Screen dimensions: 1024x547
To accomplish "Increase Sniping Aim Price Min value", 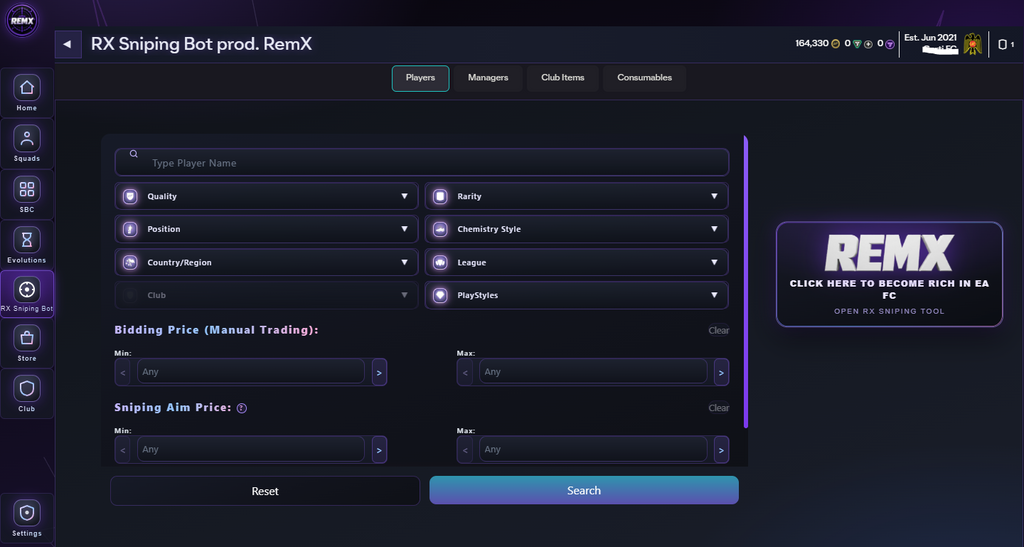I will (379, 450).
